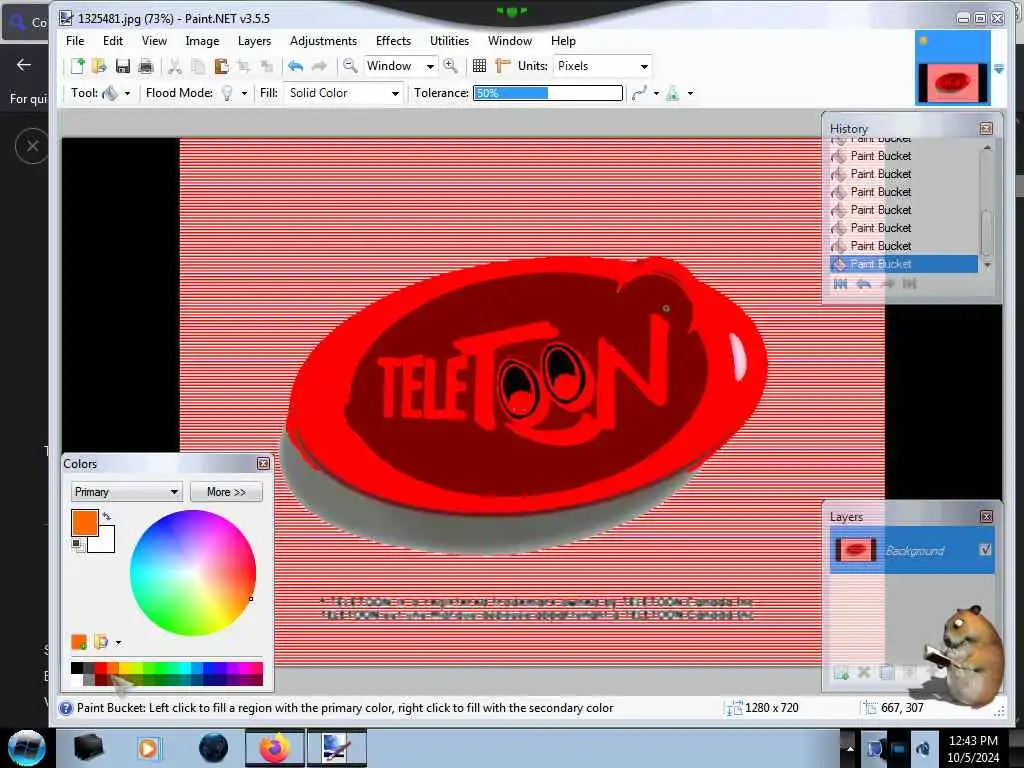Click the Cut scissors icon
Image resolution: width=1024 pixels, height=768 pixels.
coord(174,66)
